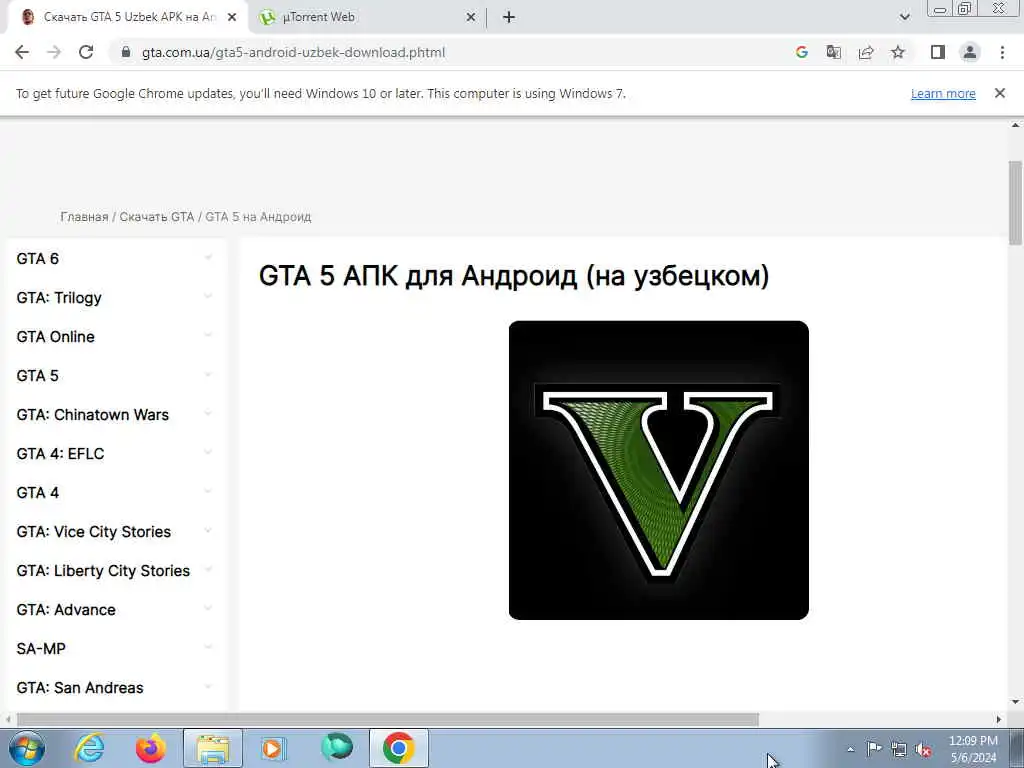Dismiss the Chrome updates notification bar

1000,93
